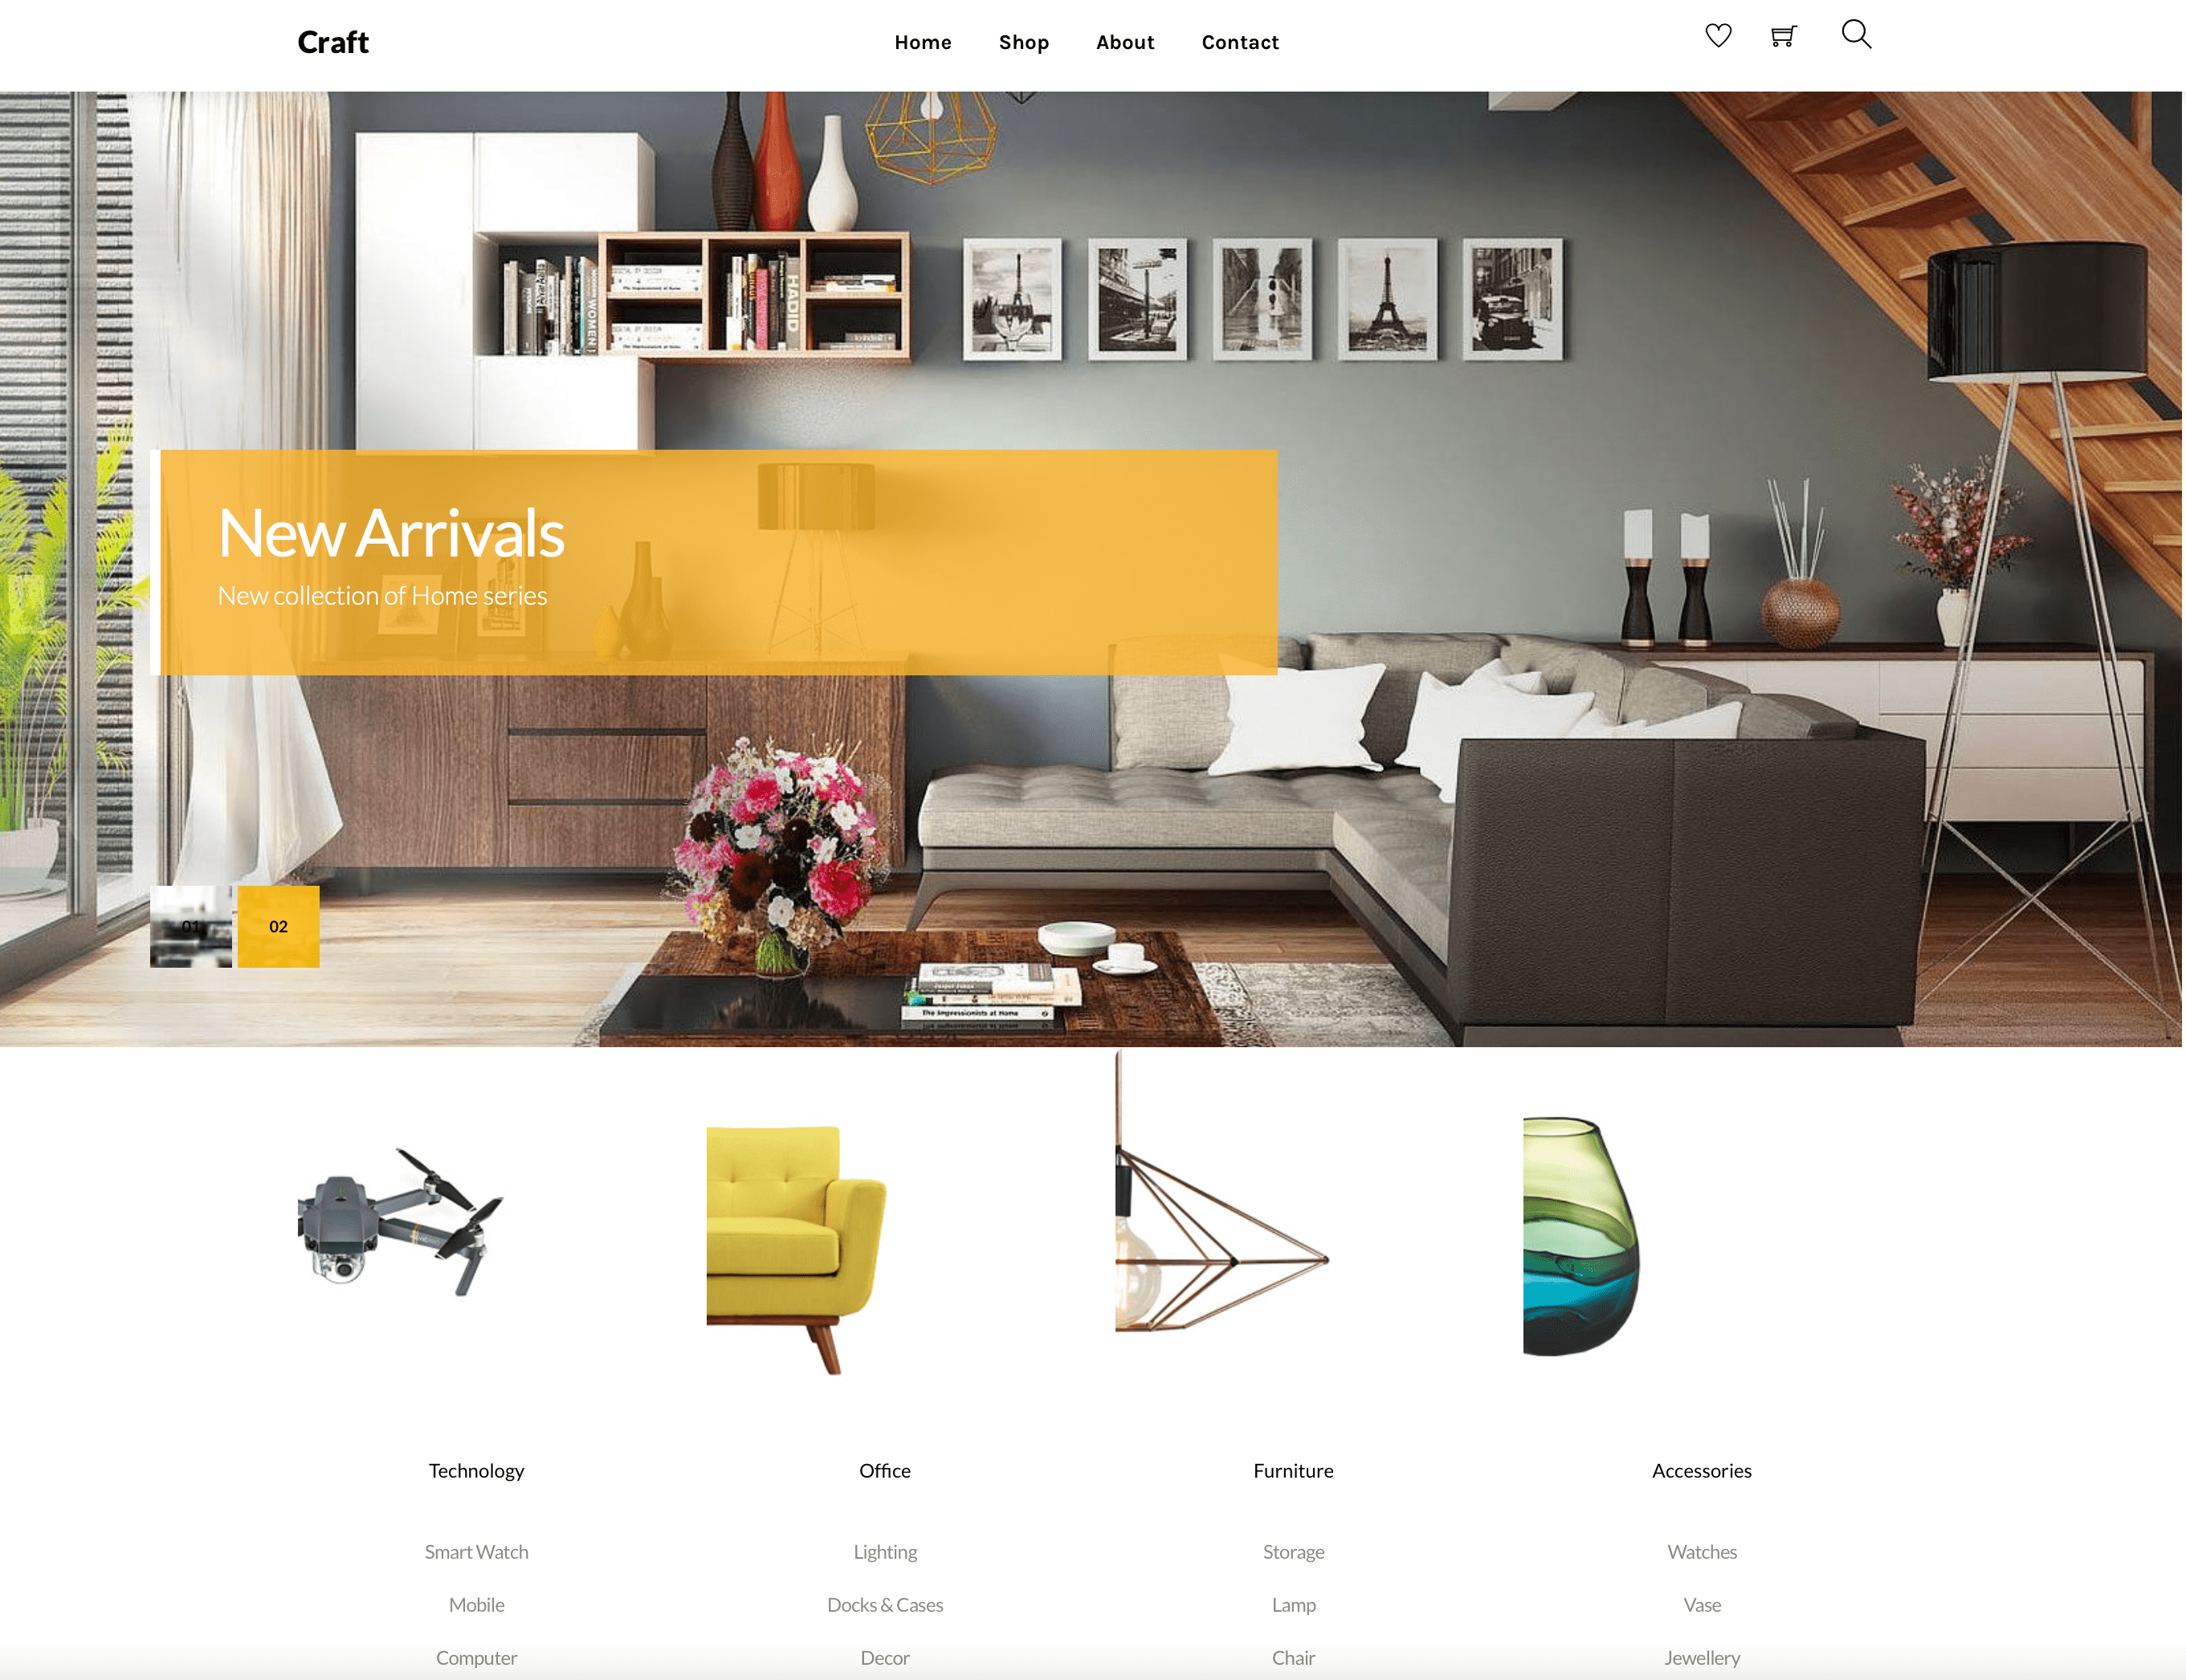Select the Chair subcategory item

click(1293, 1657)
